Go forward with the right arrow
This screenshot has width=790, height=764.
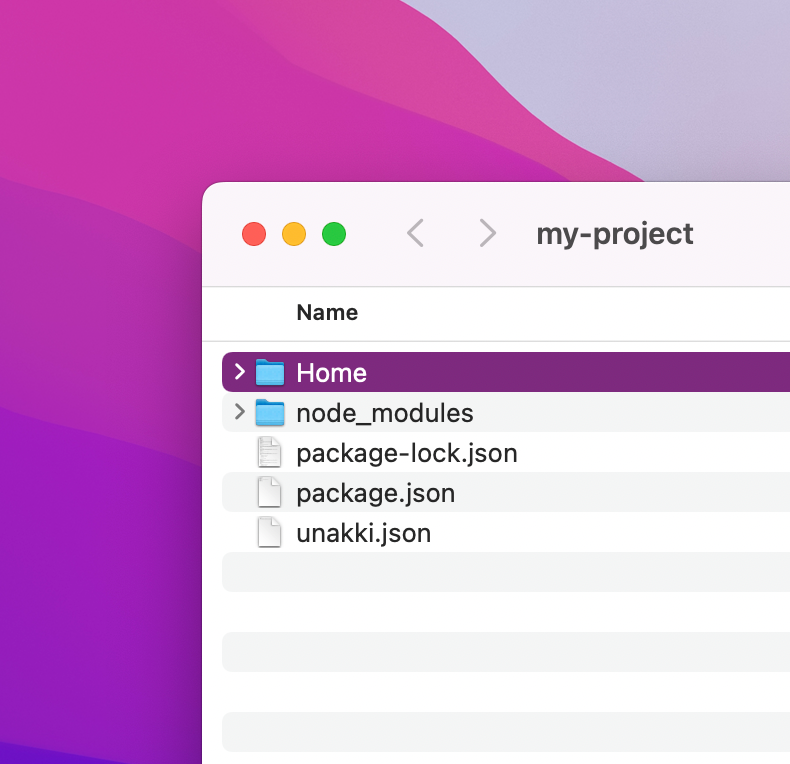[487, 233]
